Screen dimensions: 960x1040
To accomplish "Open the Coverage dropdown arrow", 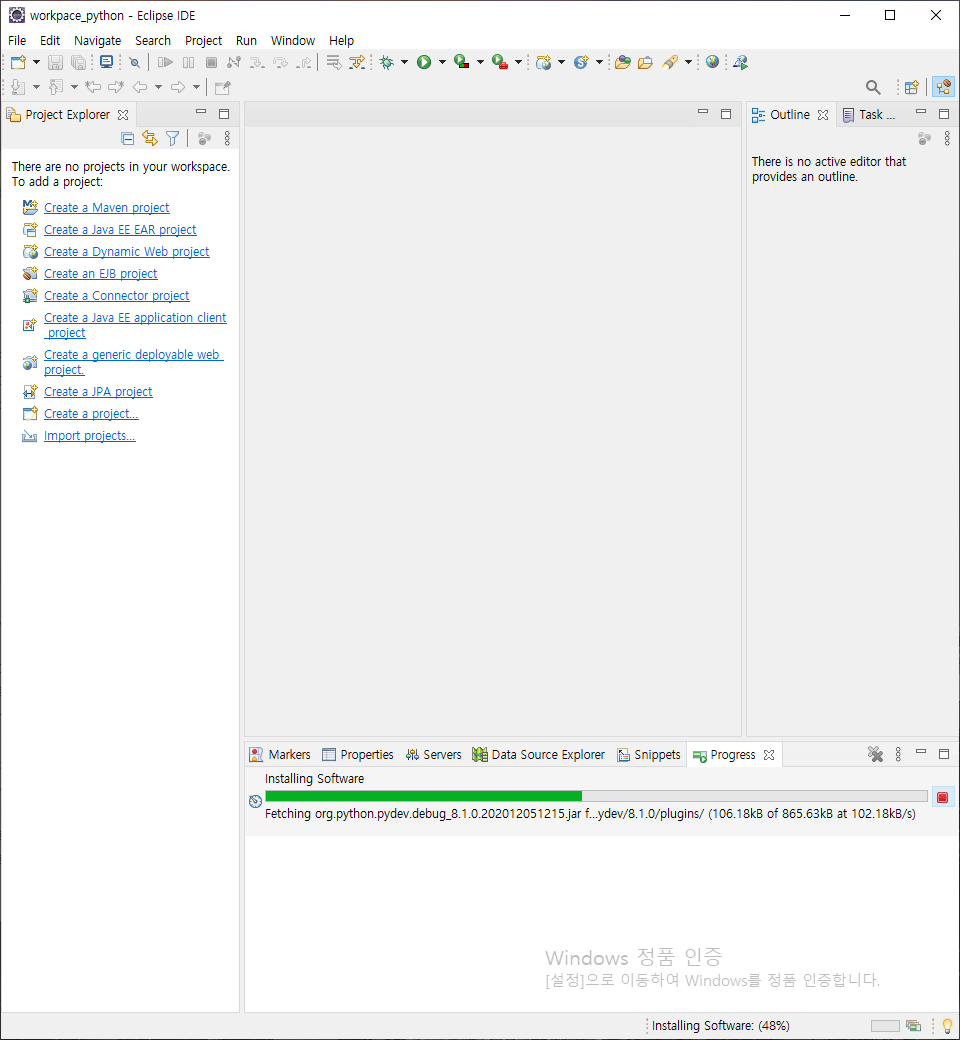I will [480, 62].
